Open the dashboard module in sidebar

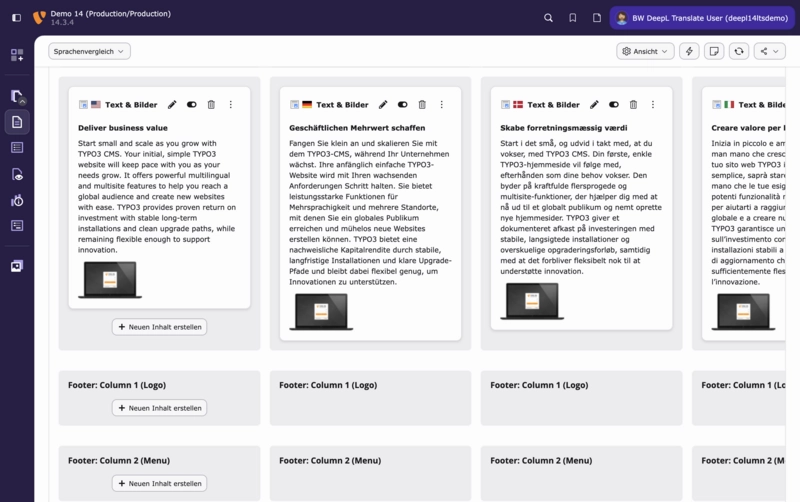(x=17, y=55)
